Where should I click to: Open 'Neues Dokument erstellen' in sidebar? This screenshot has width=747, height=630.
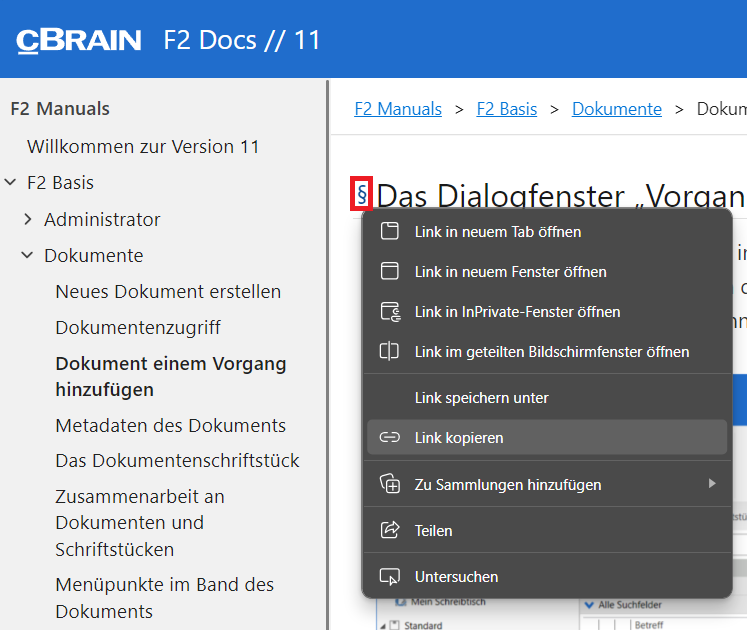[168, 292]
